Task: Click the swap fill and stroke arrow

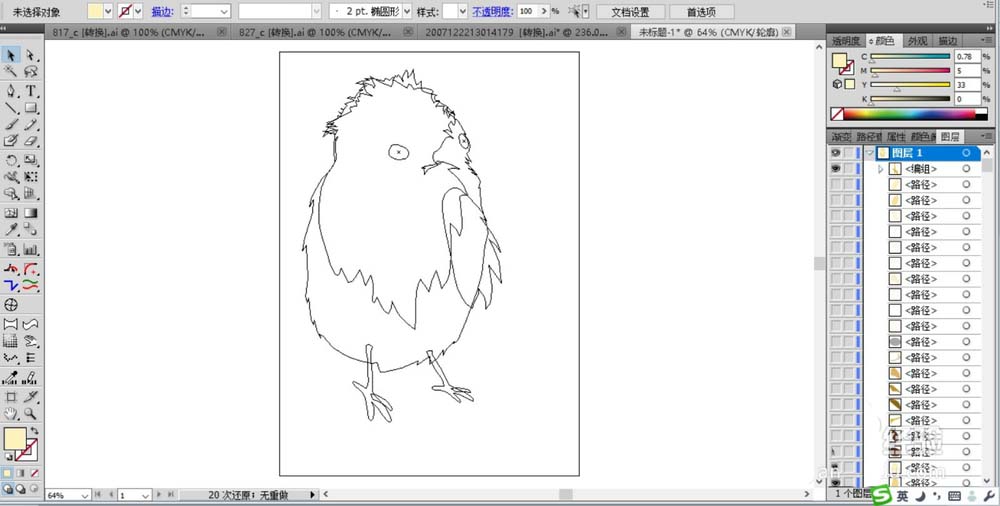Action: 34,431
